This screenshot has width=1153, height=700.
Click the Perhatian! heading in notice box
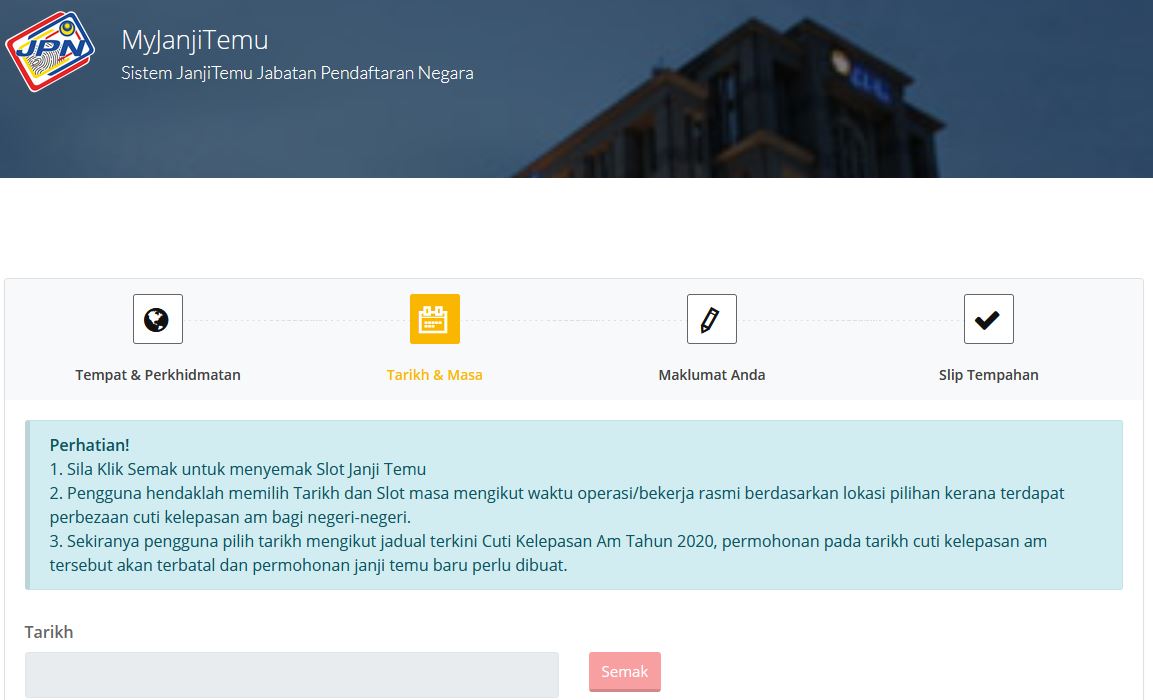(x=90, y=445)
